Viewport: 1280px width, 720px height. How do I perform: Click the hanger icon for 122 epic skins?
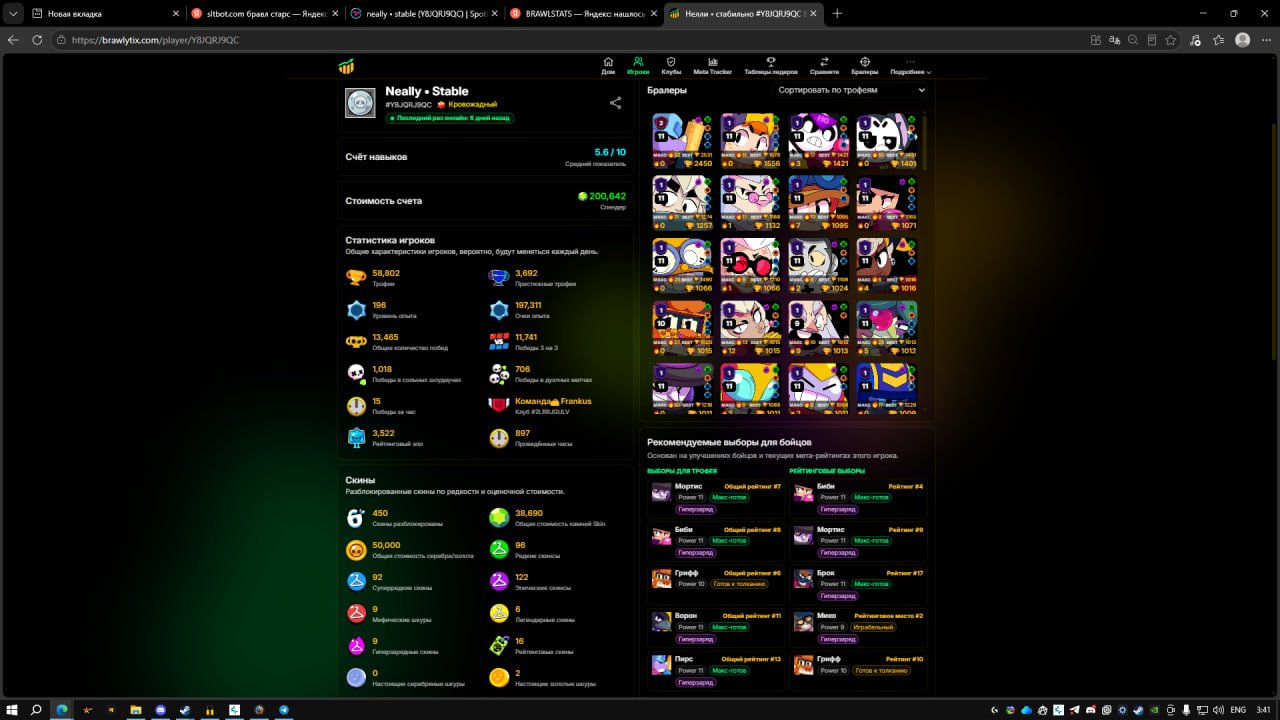pos(499,581)
